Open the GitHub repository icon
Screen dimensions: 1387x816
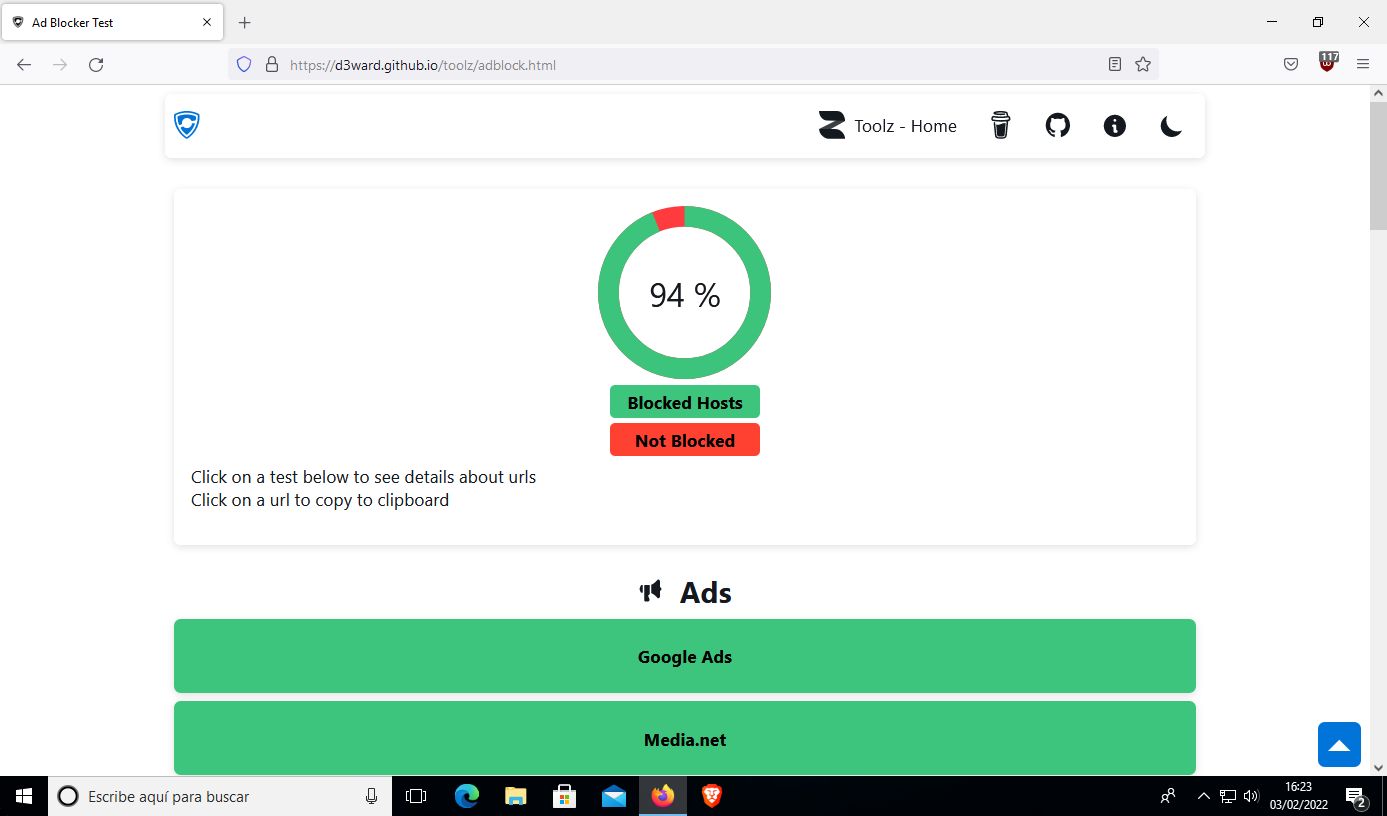point(1057,125)
